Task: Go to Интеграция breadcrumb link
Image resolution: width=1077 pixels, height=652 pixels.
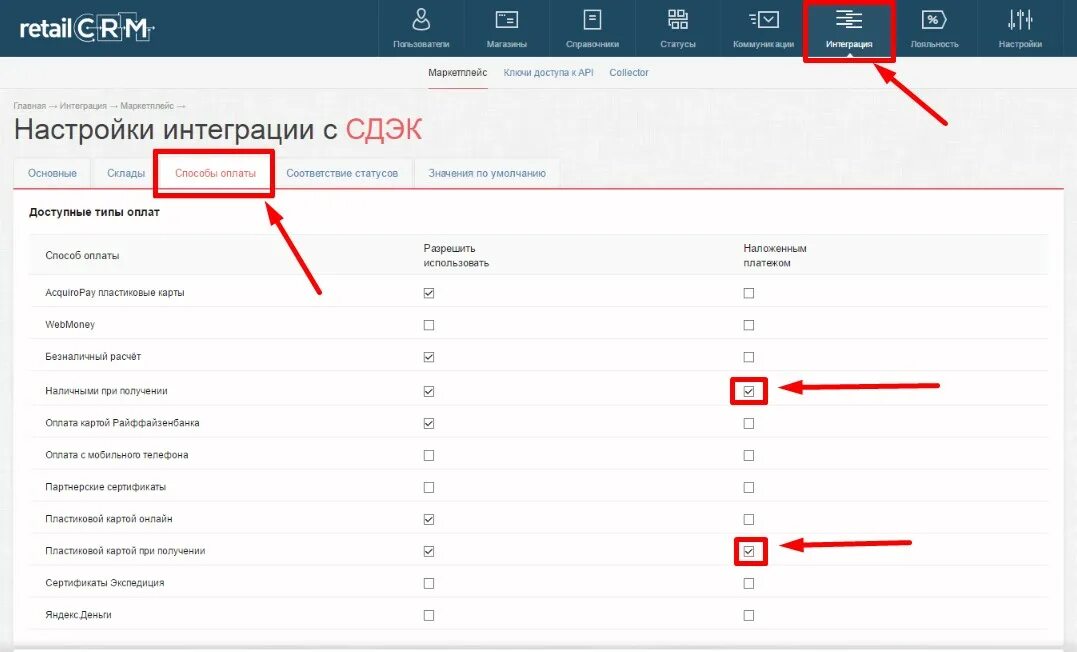Action: (83, 106)
